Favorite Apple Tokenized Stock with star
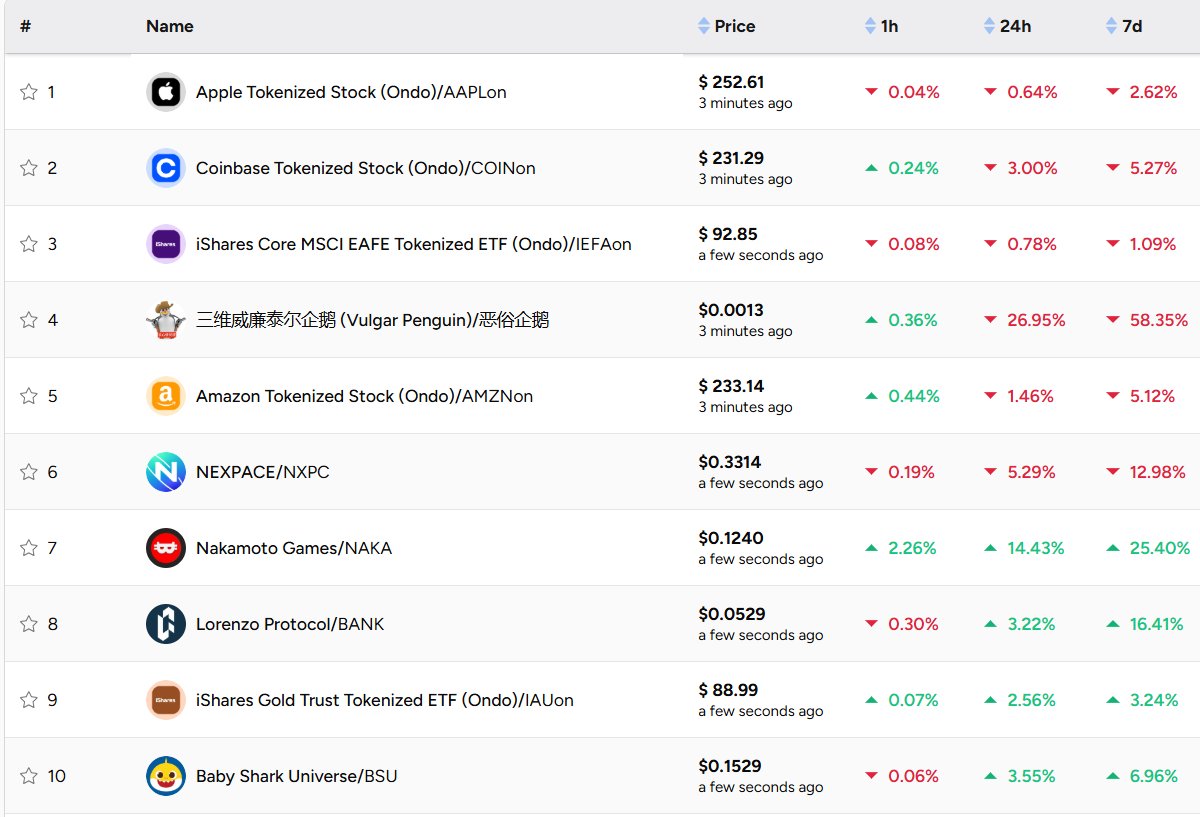 click(x=29, y=92)
